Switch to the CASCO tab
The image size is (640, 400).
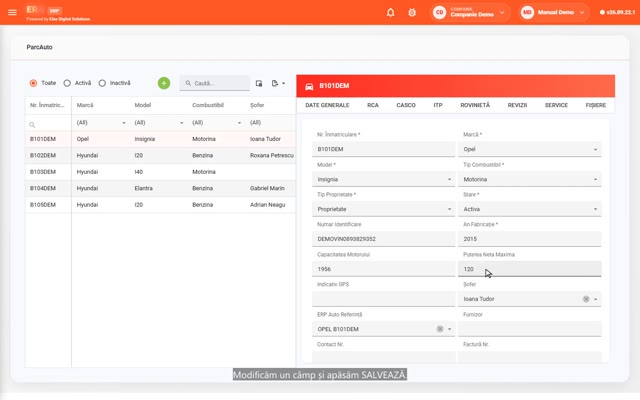tap(406, 105)
